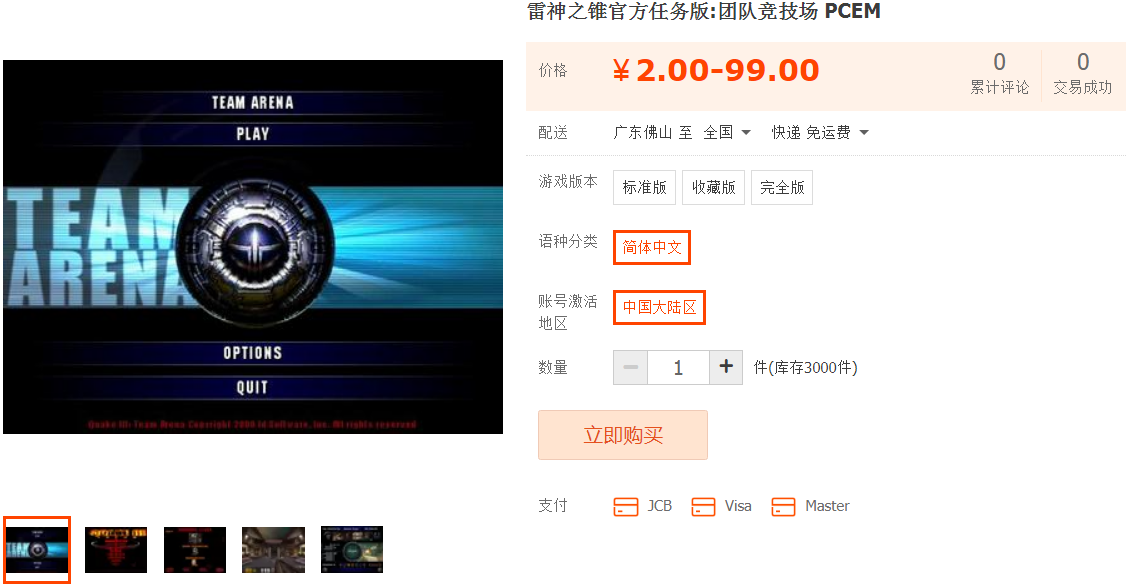The image size is (1128, 587).
Task: View the 累计评论 review count
Action: 999,74
